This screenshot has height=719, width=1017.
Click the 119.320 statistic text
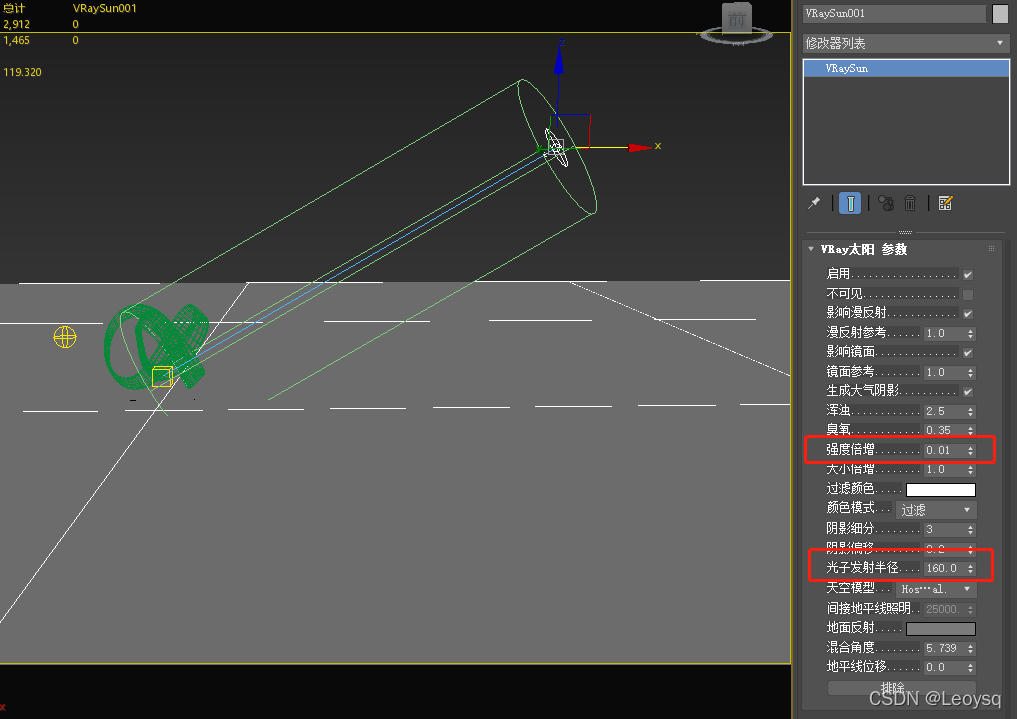pos(22,72)
